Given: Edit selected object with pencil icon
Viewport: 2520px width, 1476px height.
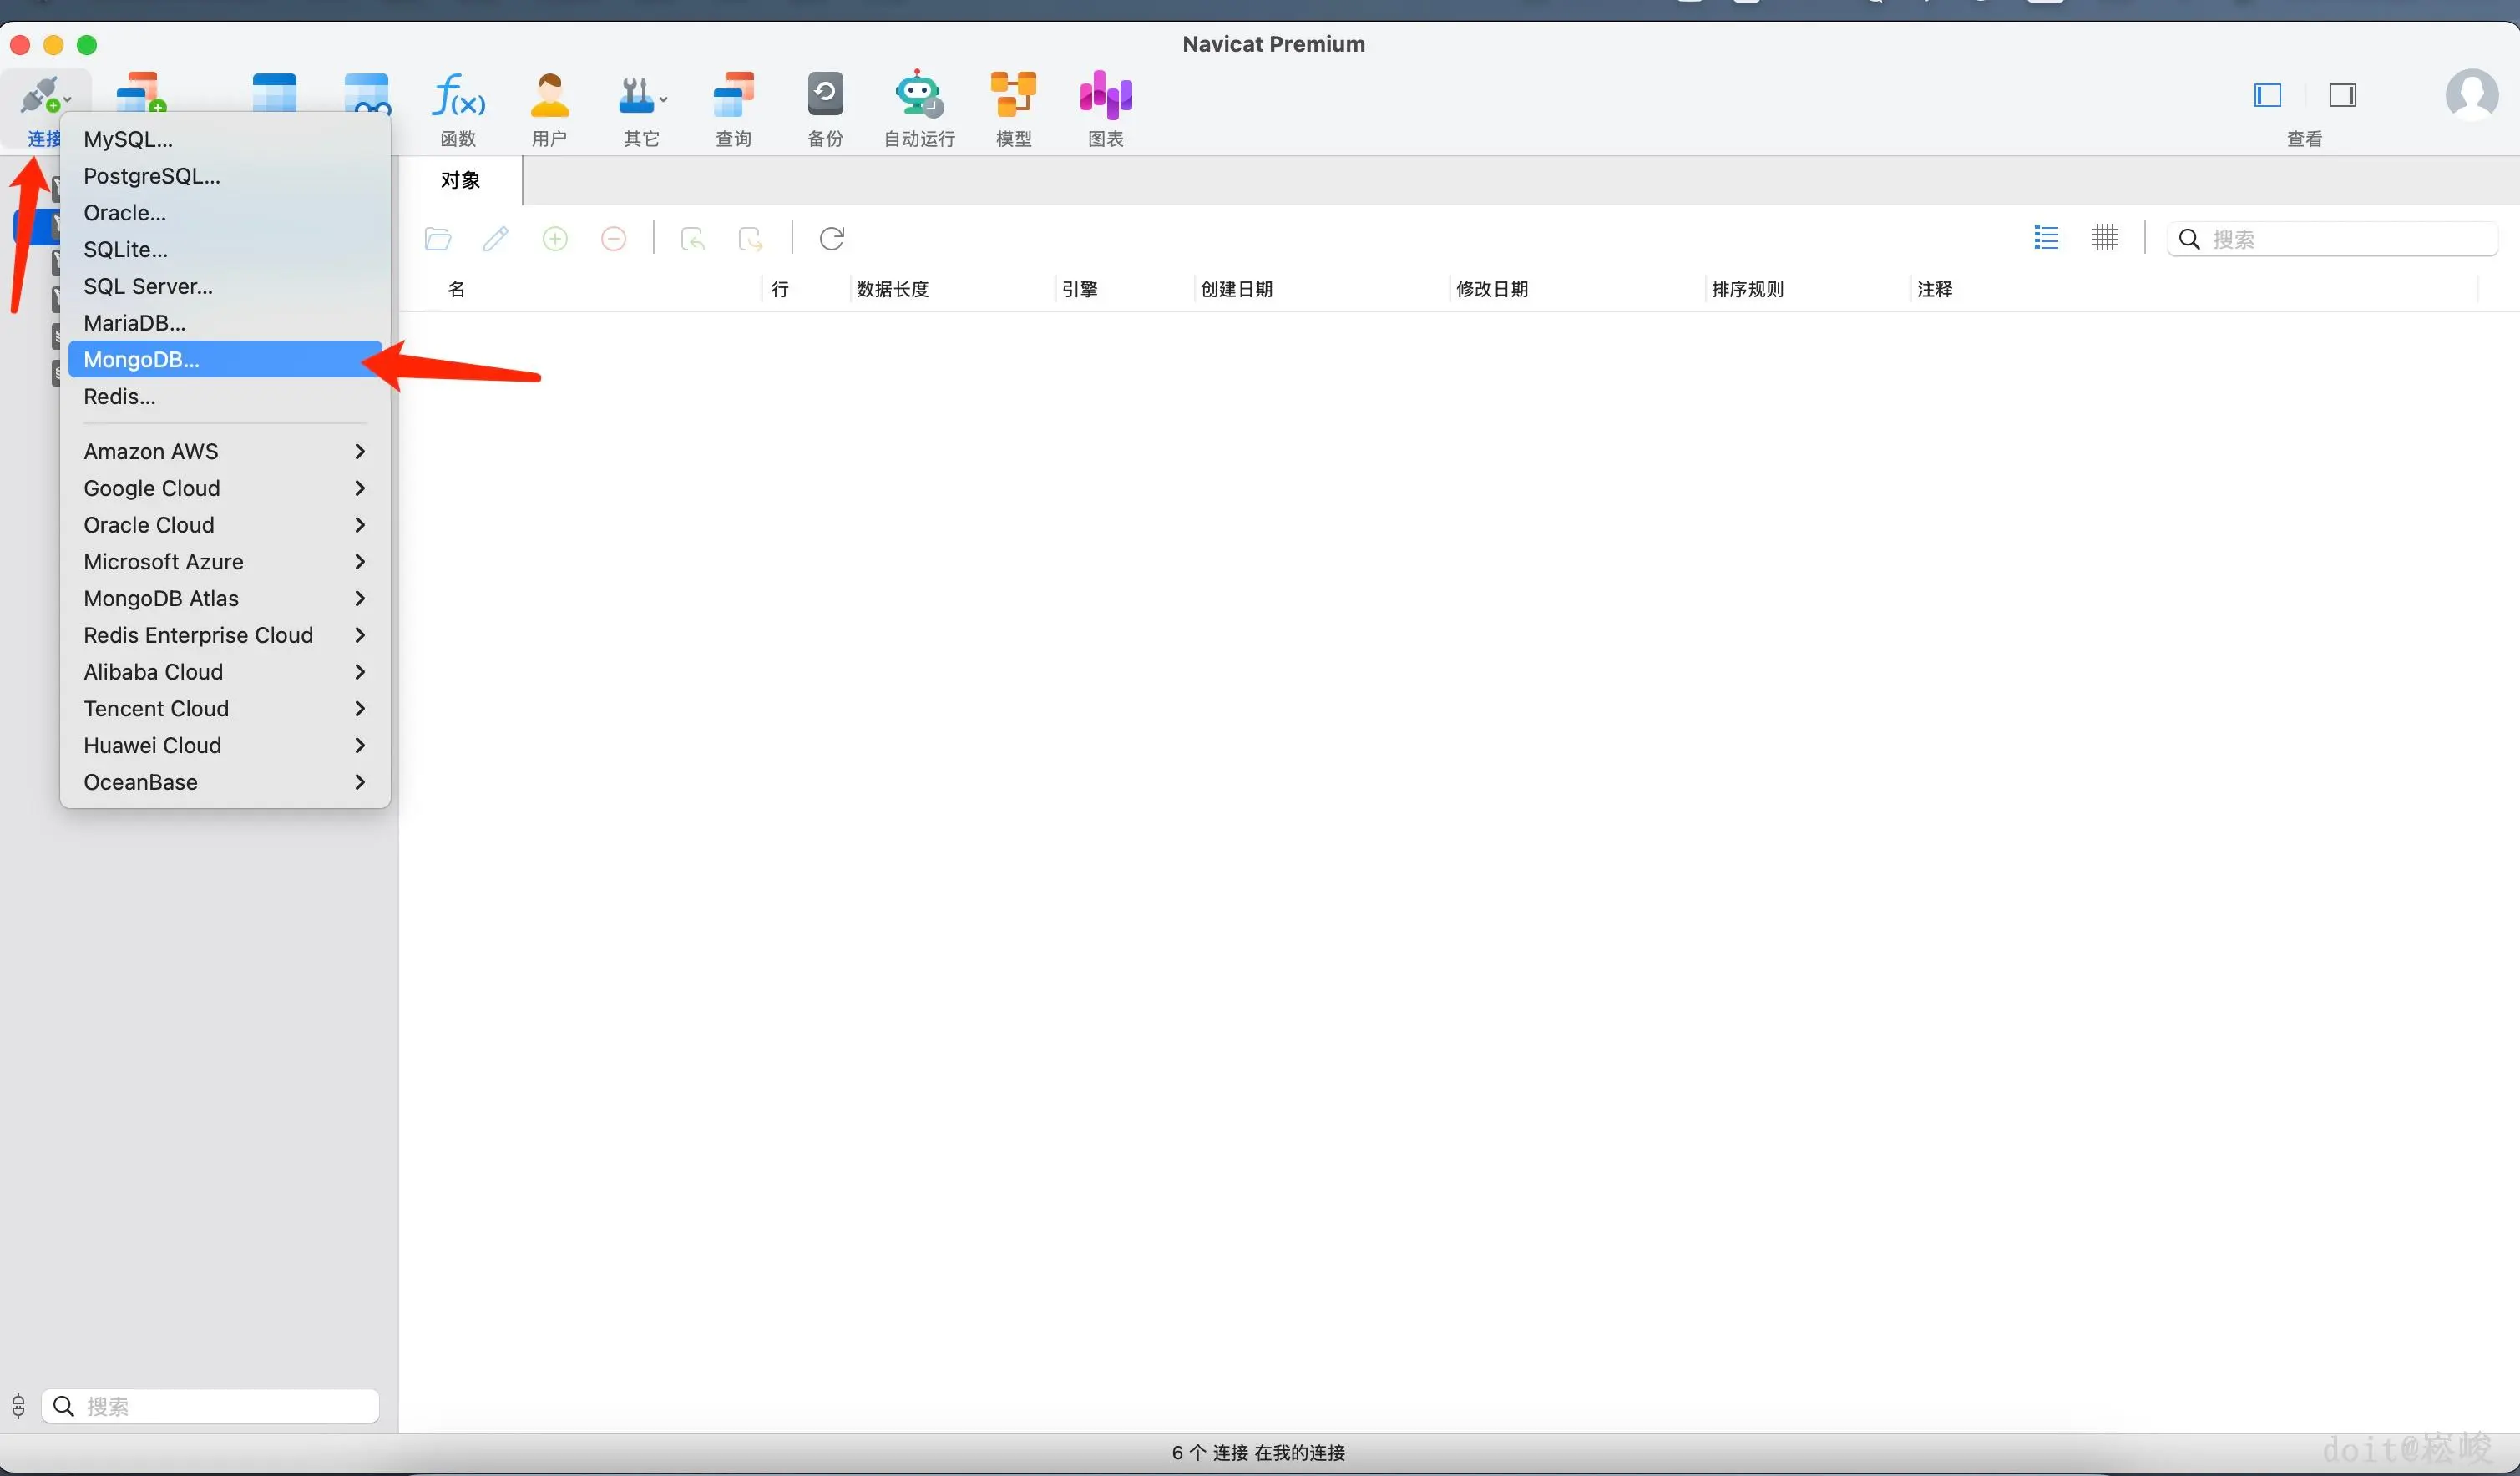Looking at the screenshot, I should (495, 238).
